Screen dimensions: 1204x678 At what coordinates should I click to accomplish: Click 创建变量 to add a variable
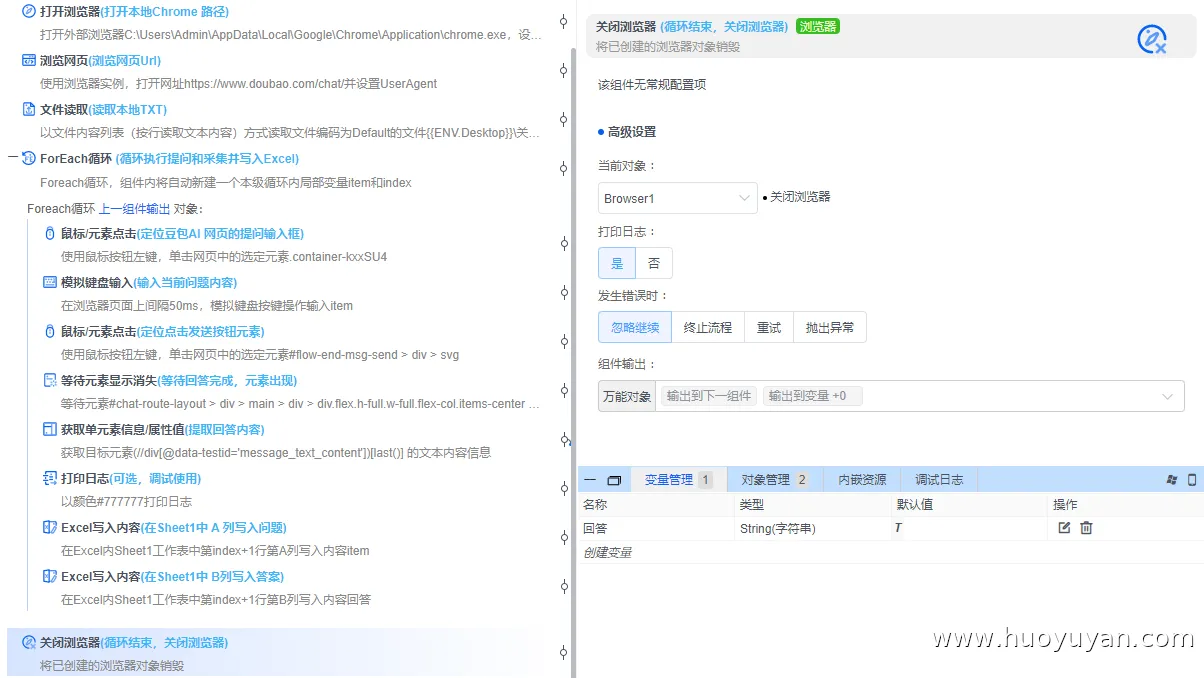pyautogui.click(x=607, y=552)
